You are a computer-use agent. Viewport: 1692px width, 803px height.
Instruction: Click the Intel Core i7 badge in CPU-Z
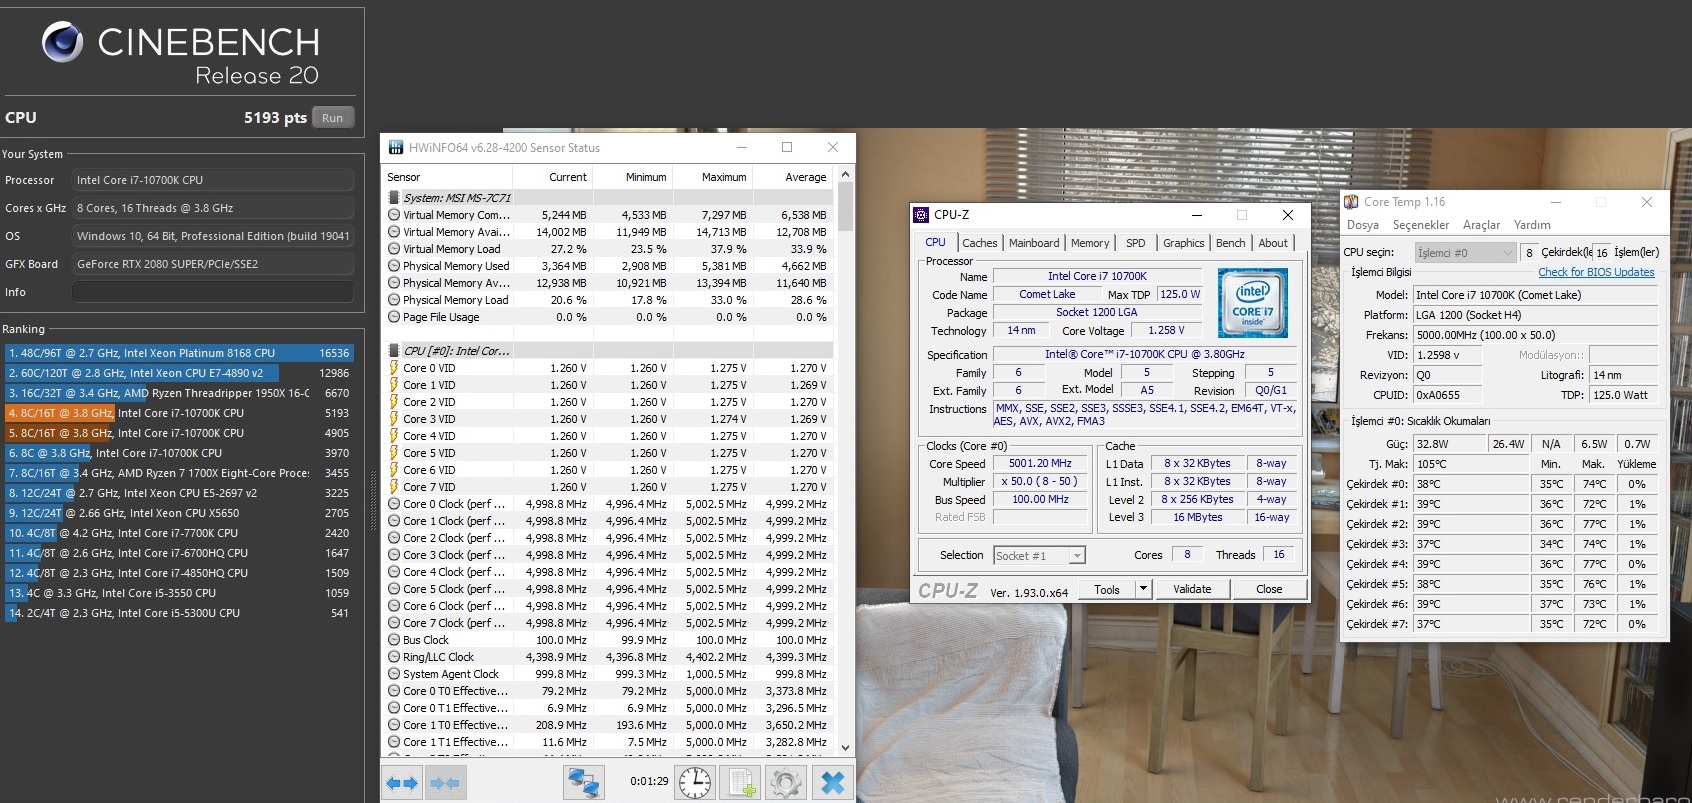(x=1253, y=303)
